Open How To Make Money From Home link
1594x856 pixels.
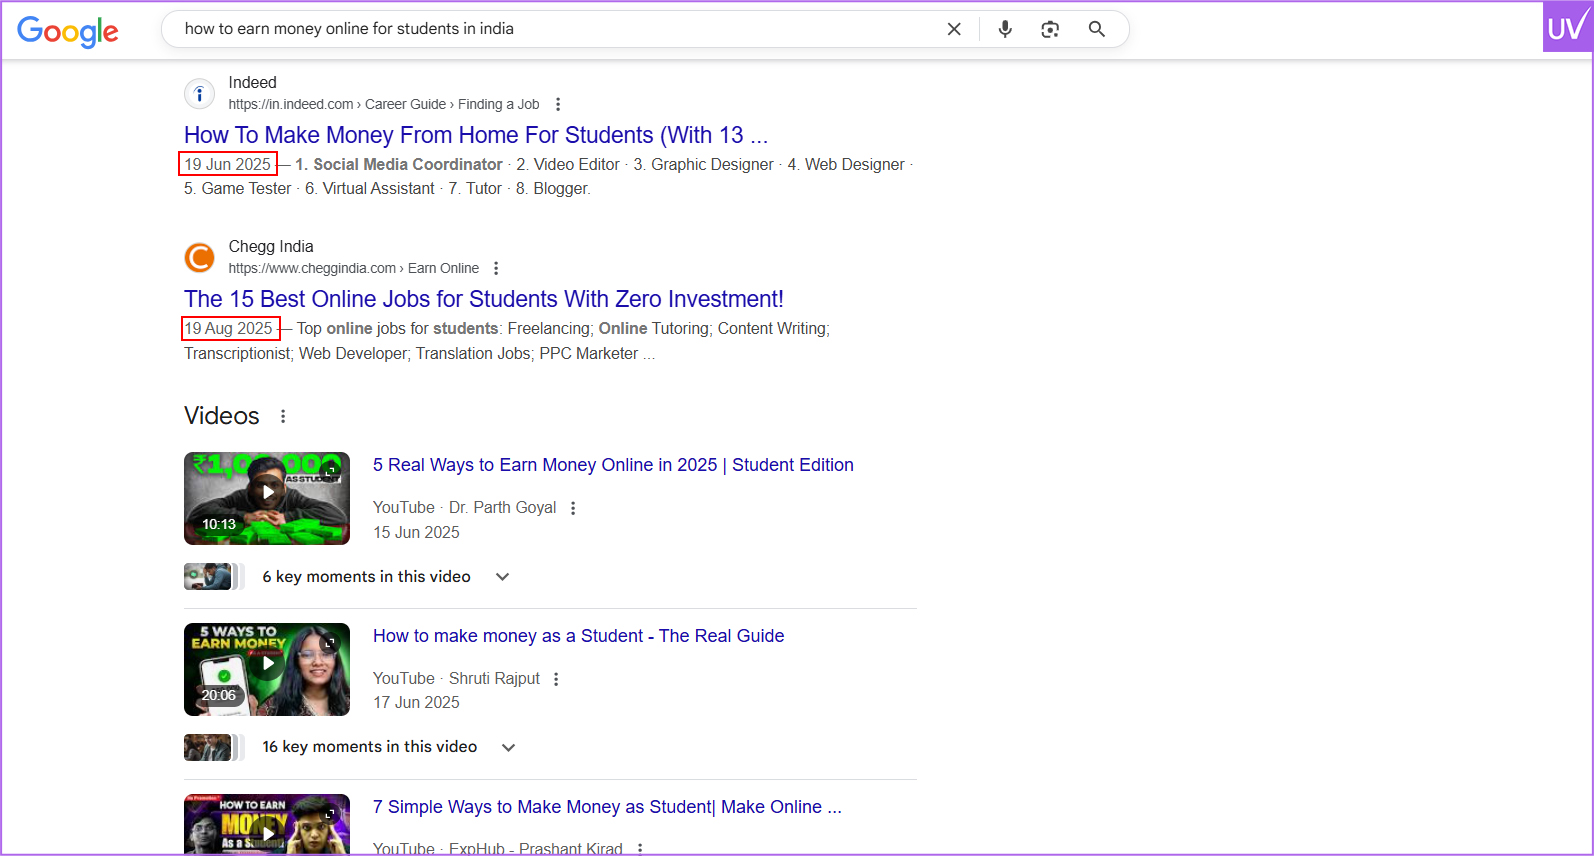tap(475, 135)
